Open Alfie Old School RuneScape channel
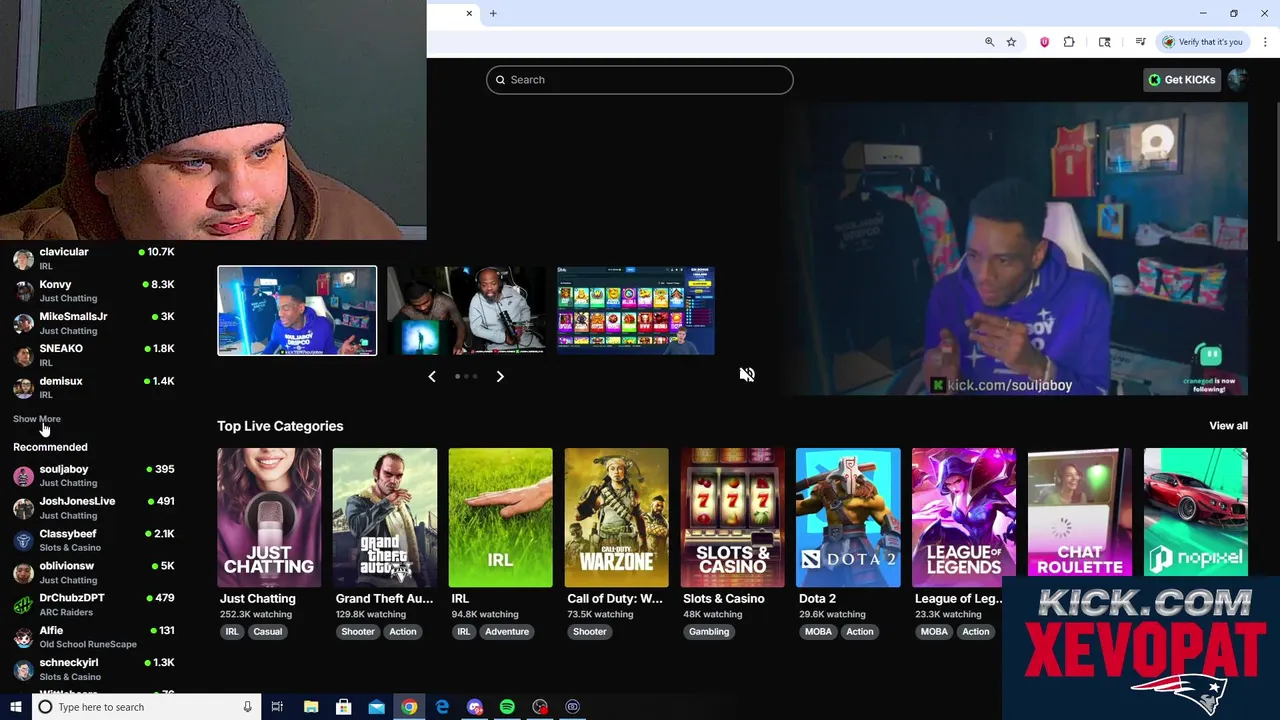Screen dimensions: 1280x720 [94, 637]
